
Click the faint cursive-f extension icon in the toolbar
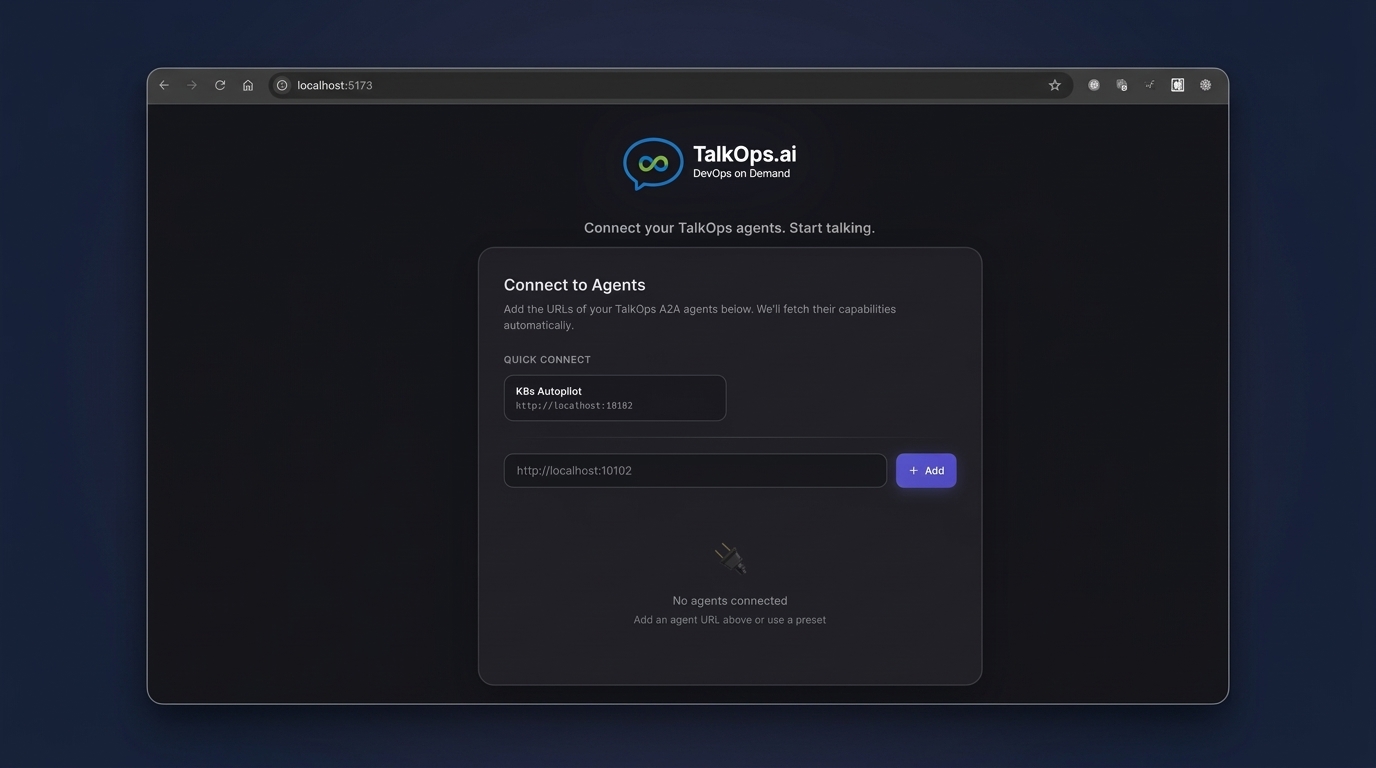tap(1150, 85)
